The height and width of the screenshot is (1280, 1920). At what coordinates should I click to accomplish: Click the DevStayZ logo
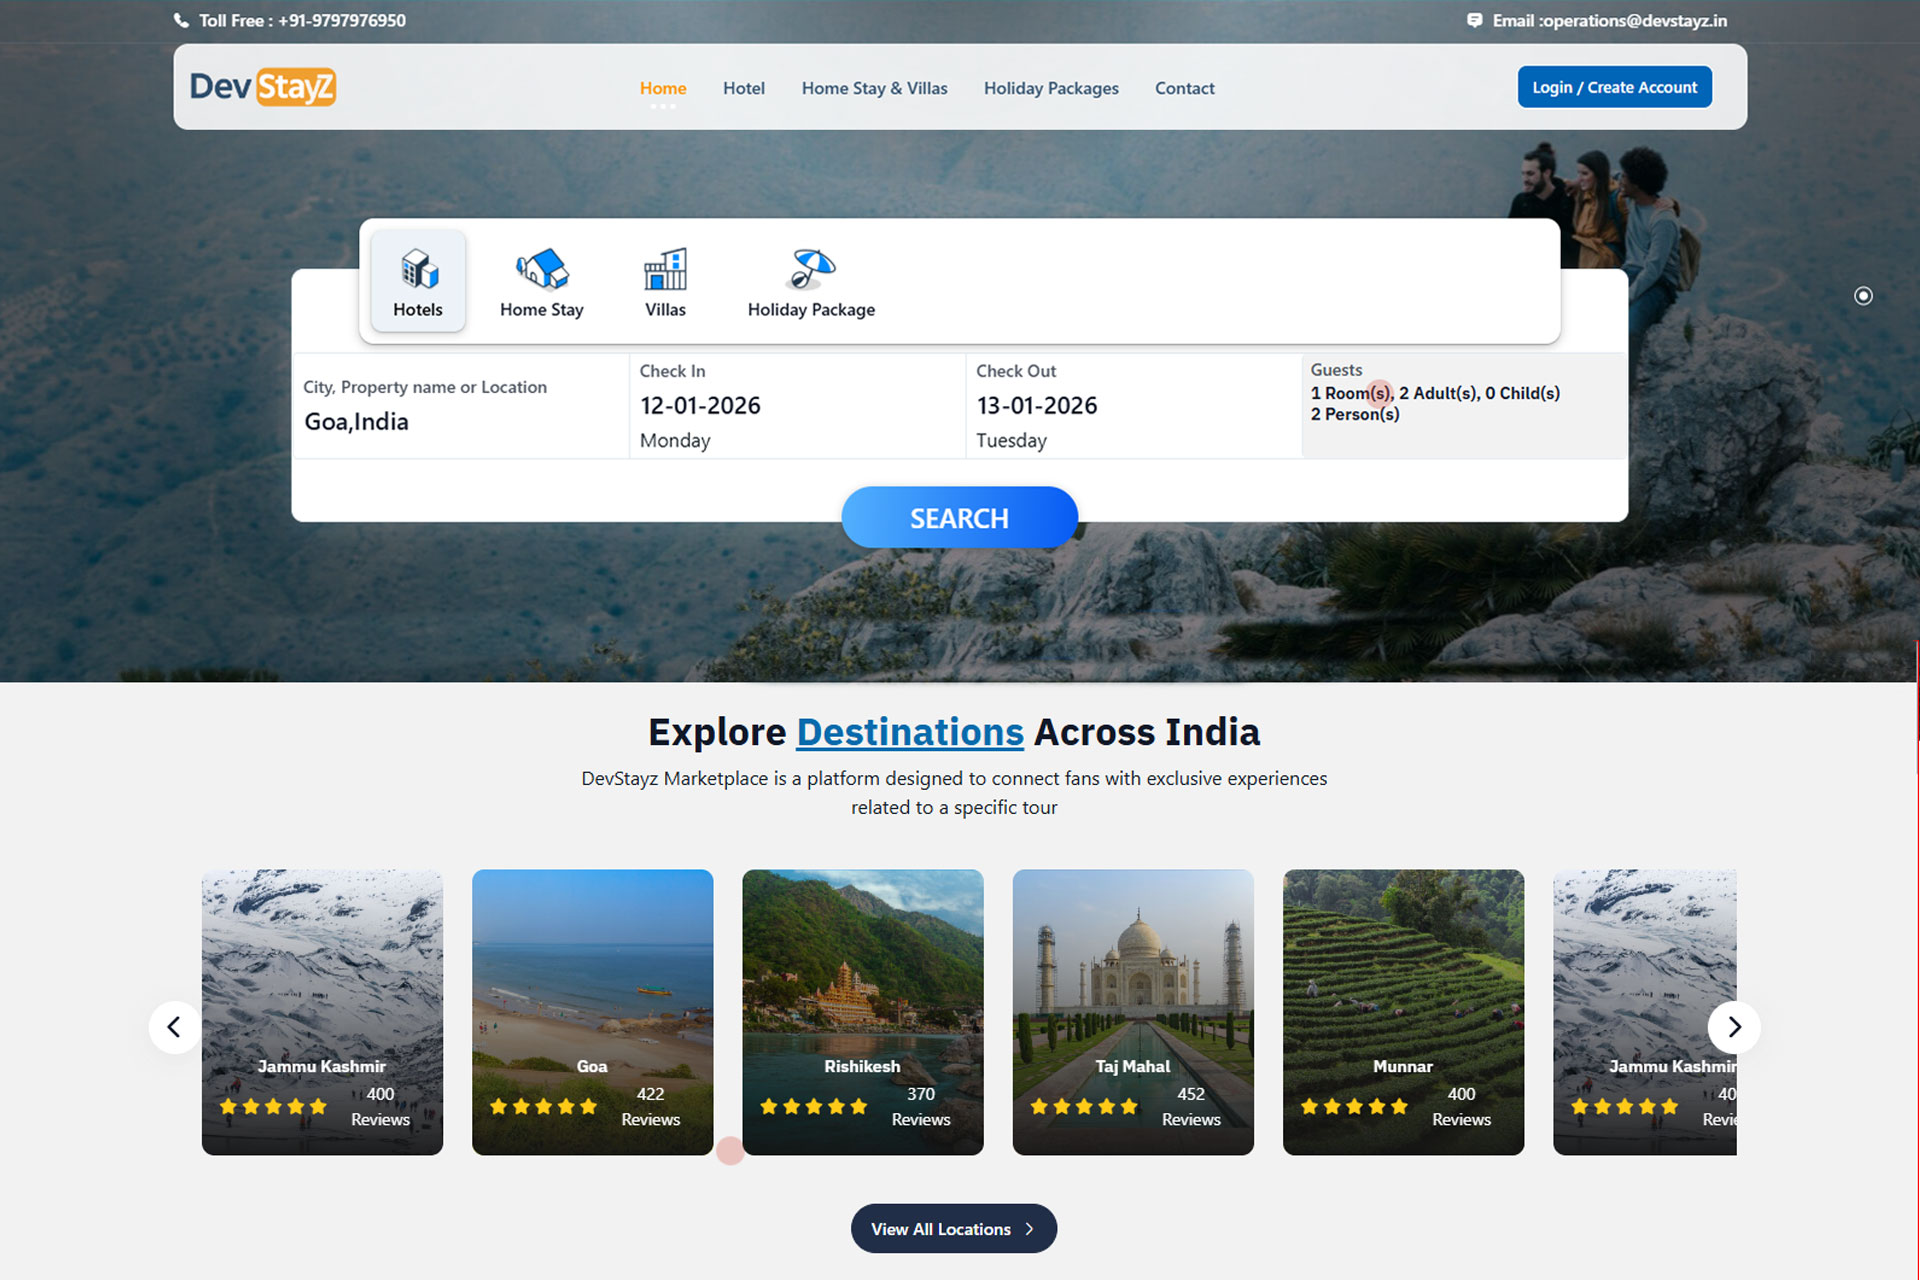263,87
